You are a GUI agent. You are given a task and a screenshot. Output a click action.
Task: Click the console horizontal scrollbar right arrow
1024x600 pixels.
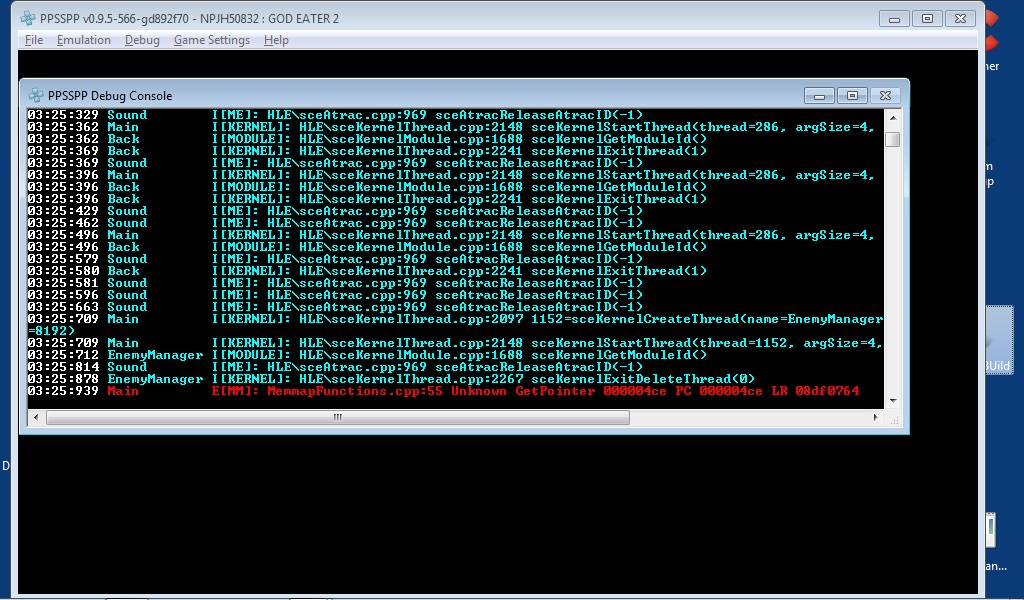tap(876, 417)
